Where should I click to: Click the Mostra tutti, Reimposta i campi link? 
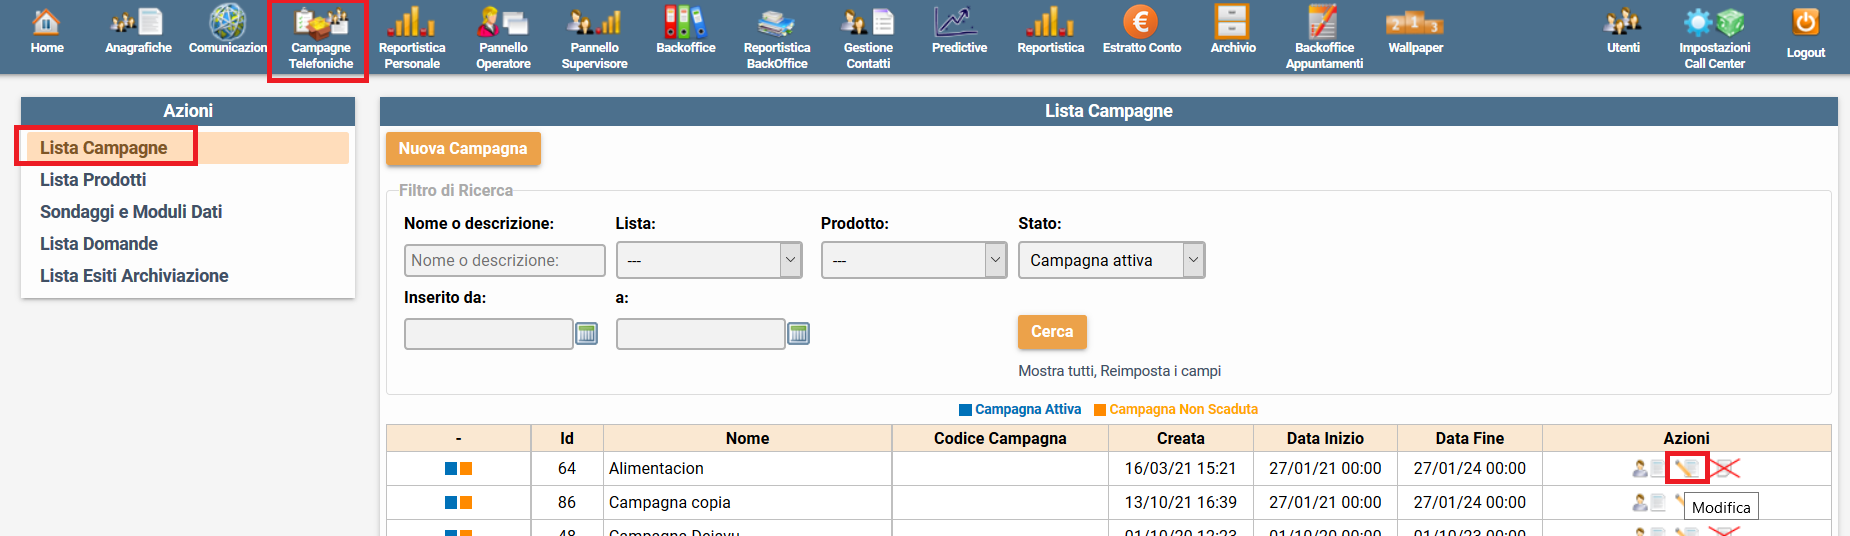(1119, 371)
